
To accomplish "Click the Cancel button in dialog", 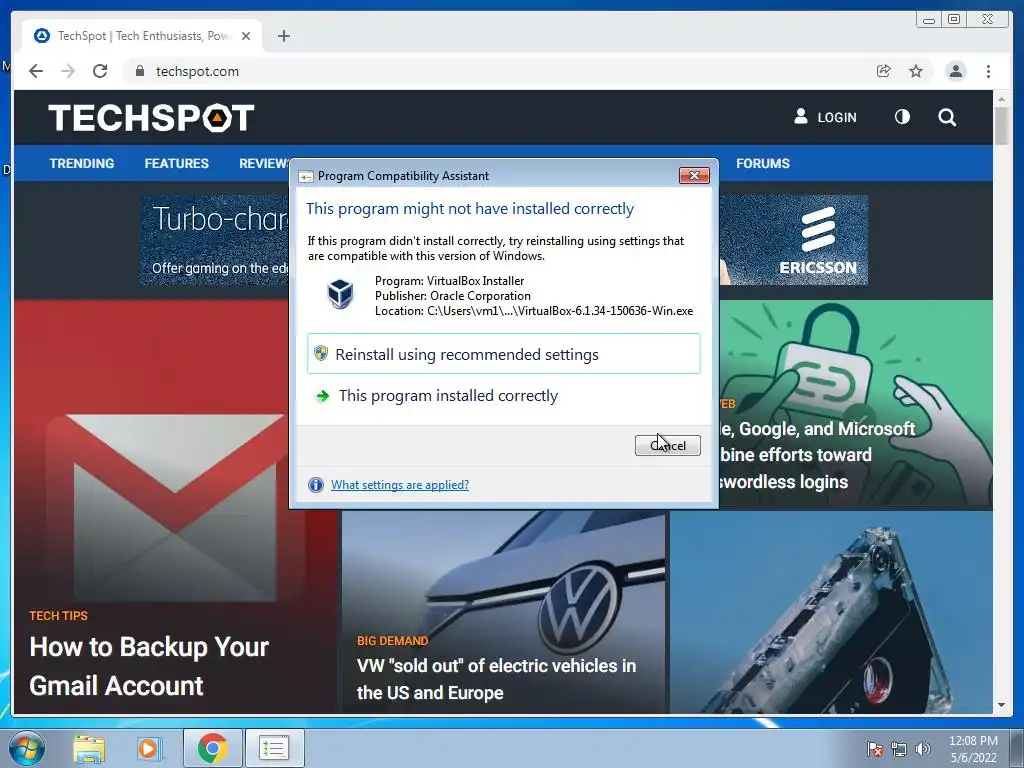I will click(667, 445).
